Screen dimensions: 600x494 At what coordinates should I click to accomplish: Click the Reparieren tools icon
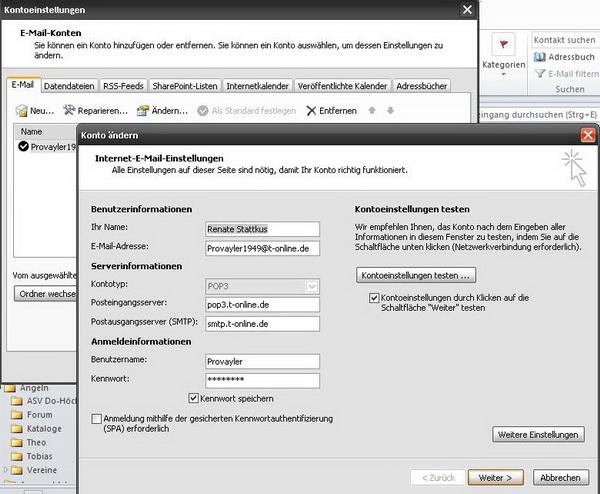(x=69, y=110)
